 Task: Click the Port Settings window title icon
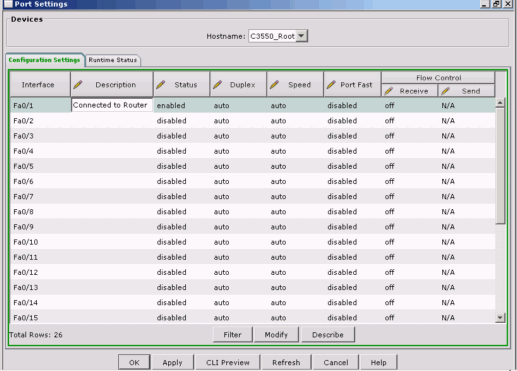click(7, 4)
